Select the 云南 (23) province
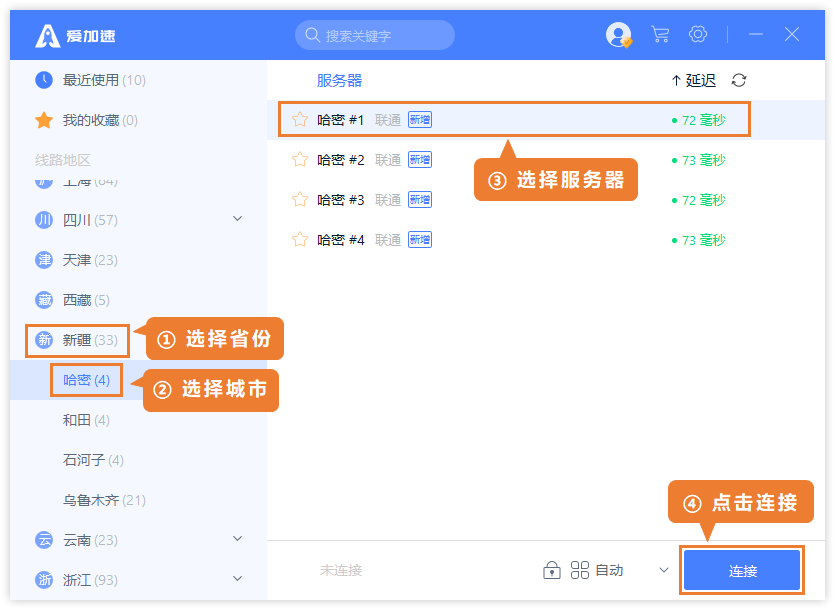 point(91,540)
